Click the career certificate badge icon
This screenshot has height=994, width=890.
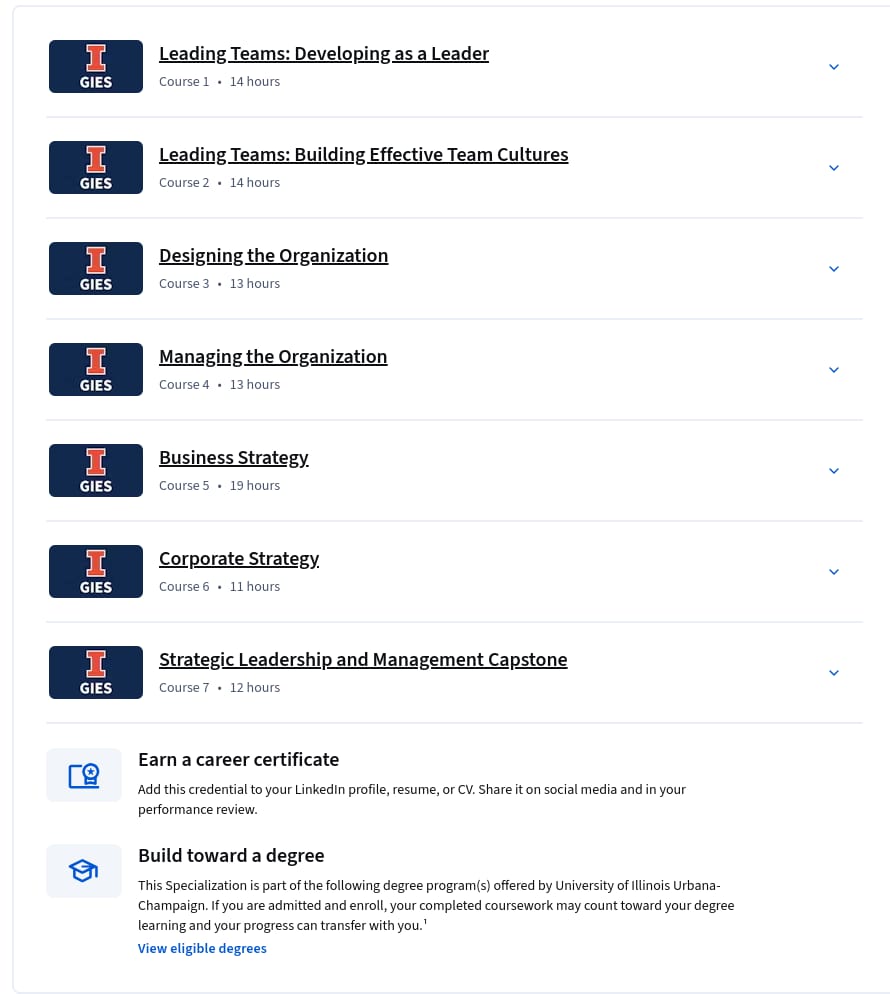84,775
